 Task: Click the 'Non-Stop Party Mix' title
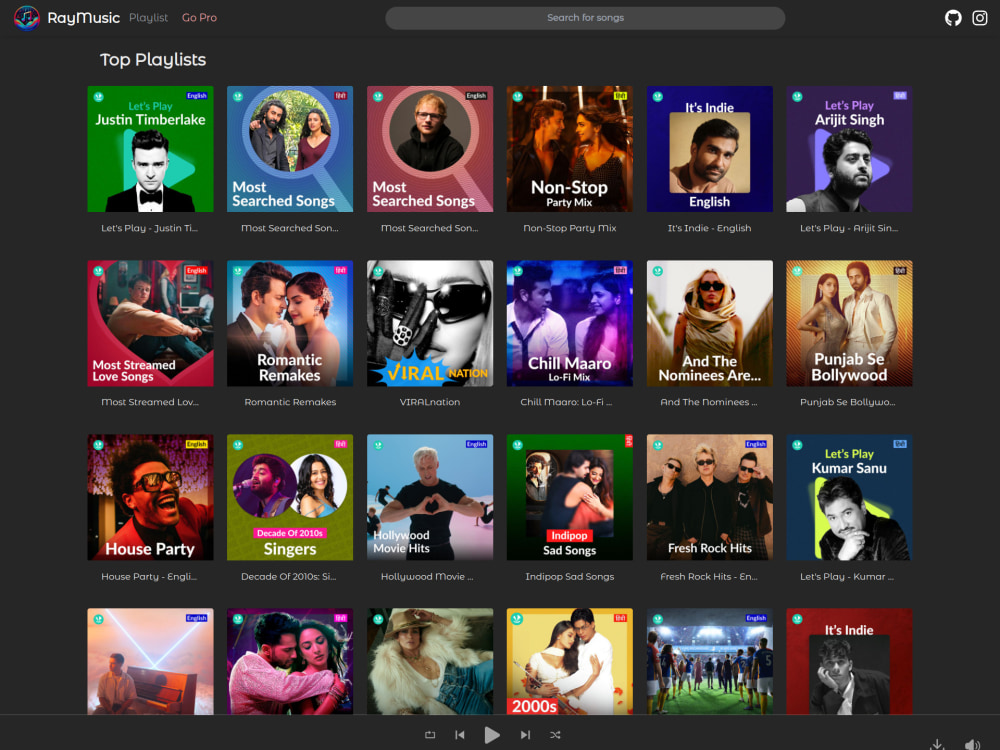click(x=570, y=228)
